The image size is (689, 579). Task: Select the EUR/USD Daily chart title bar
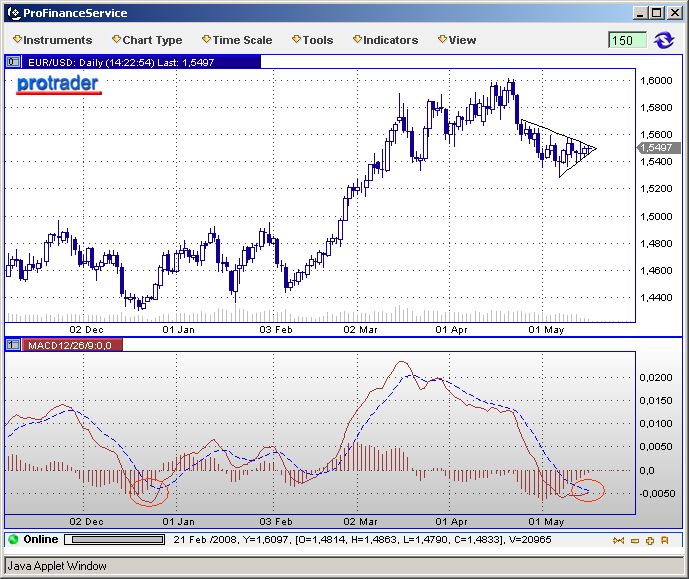click(x=141, y=62)
